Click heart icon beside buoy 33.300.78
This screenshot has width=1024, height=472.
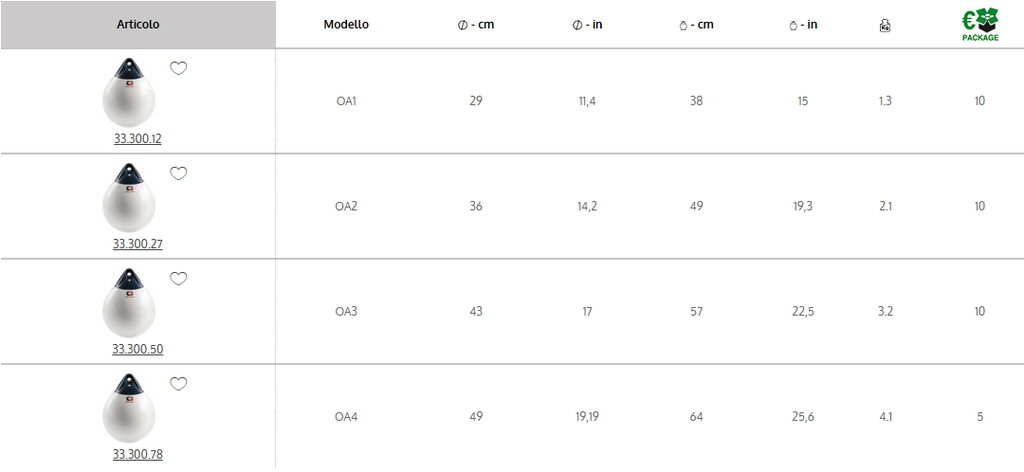coord(178,384)
